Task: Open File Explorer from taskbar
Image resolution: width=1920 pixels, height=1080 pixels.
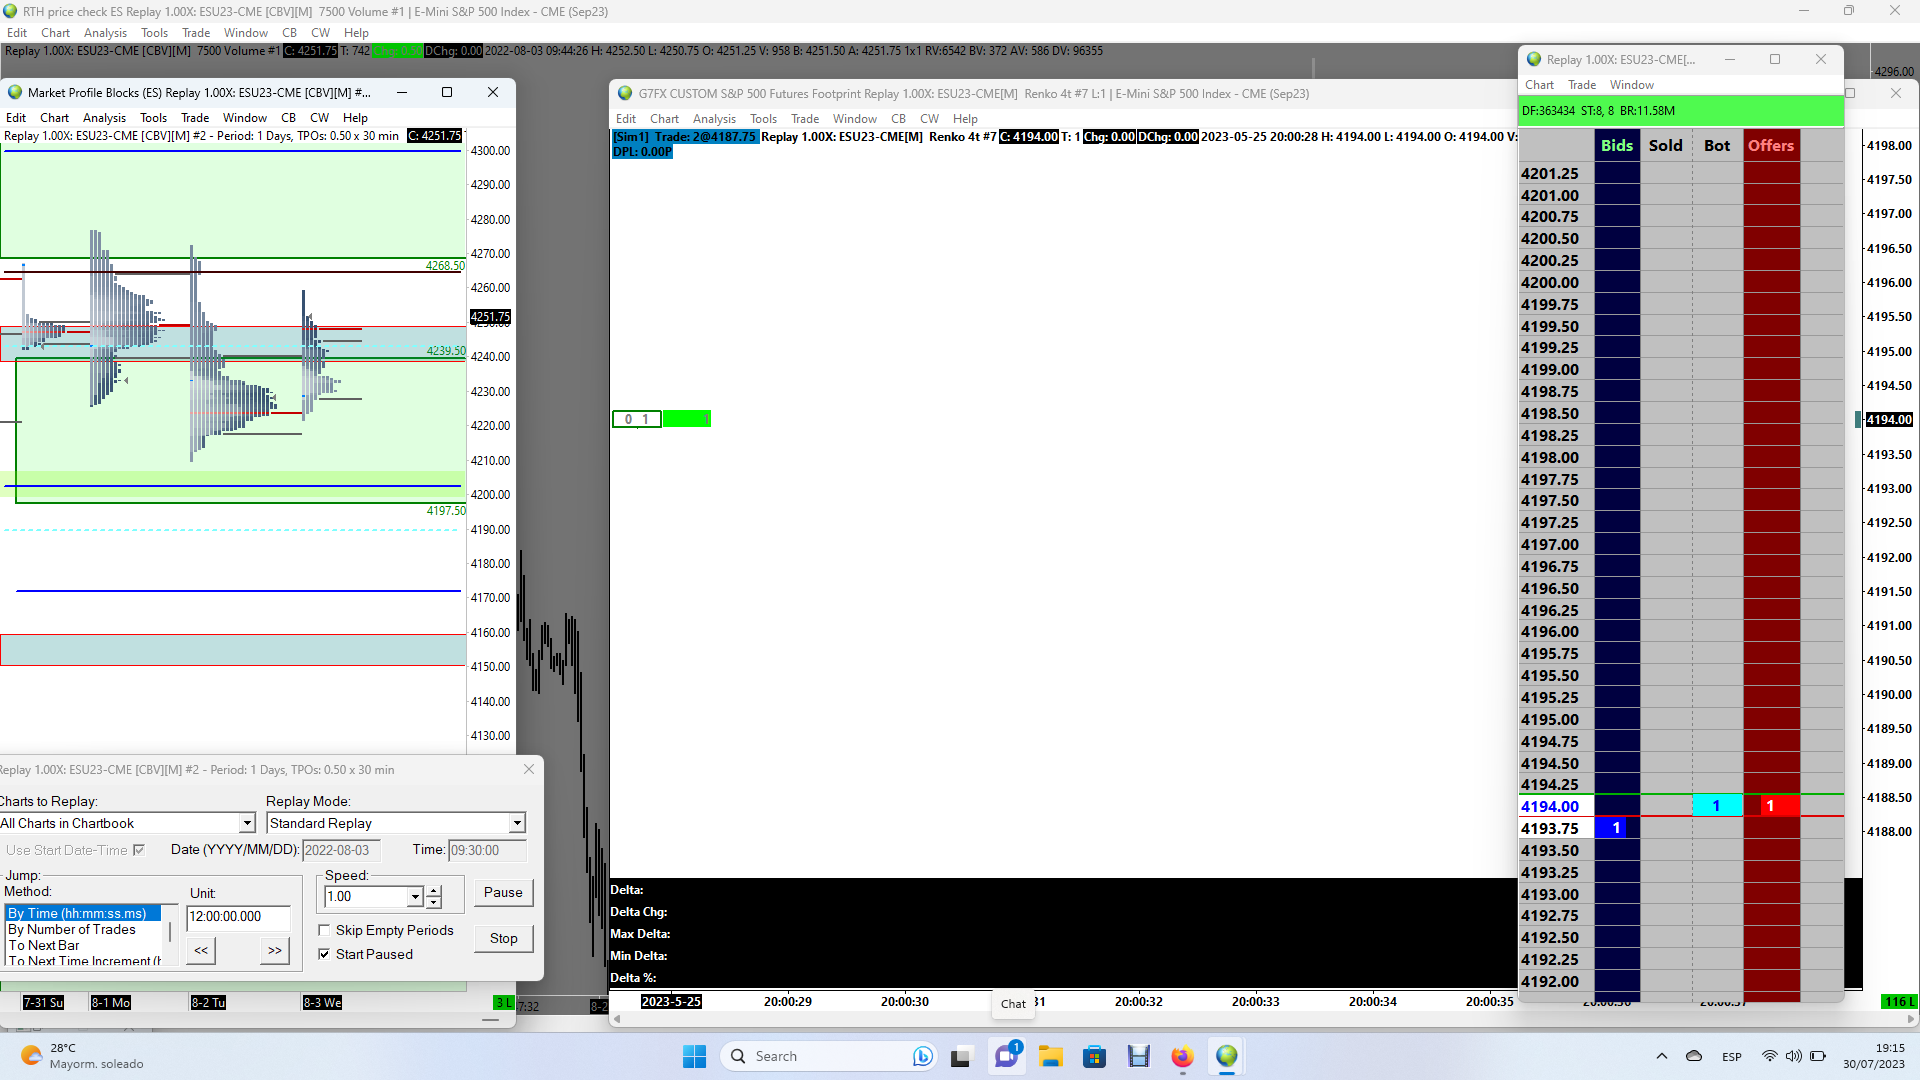Action: [x=1050, y=1057]
